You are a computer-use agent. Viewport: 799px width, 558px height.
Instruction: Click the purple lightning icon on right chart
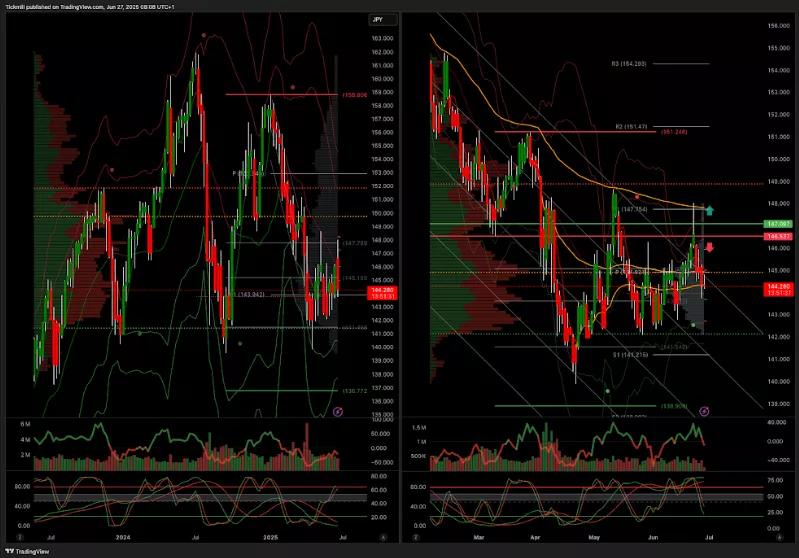(704, 410)
